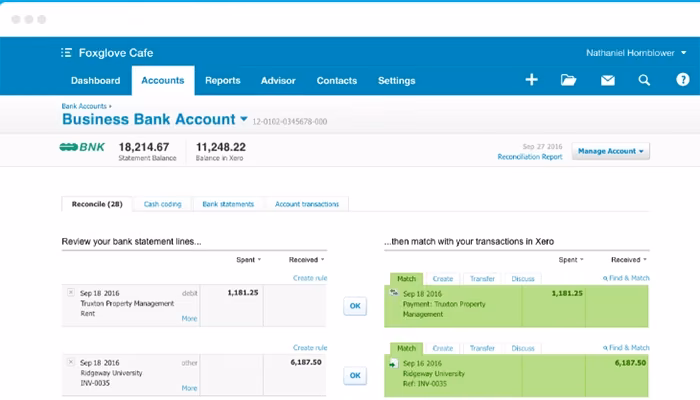700x400 pixels.
Task: Switch to the Bank statements tab
Action: (x=228, y=204)
